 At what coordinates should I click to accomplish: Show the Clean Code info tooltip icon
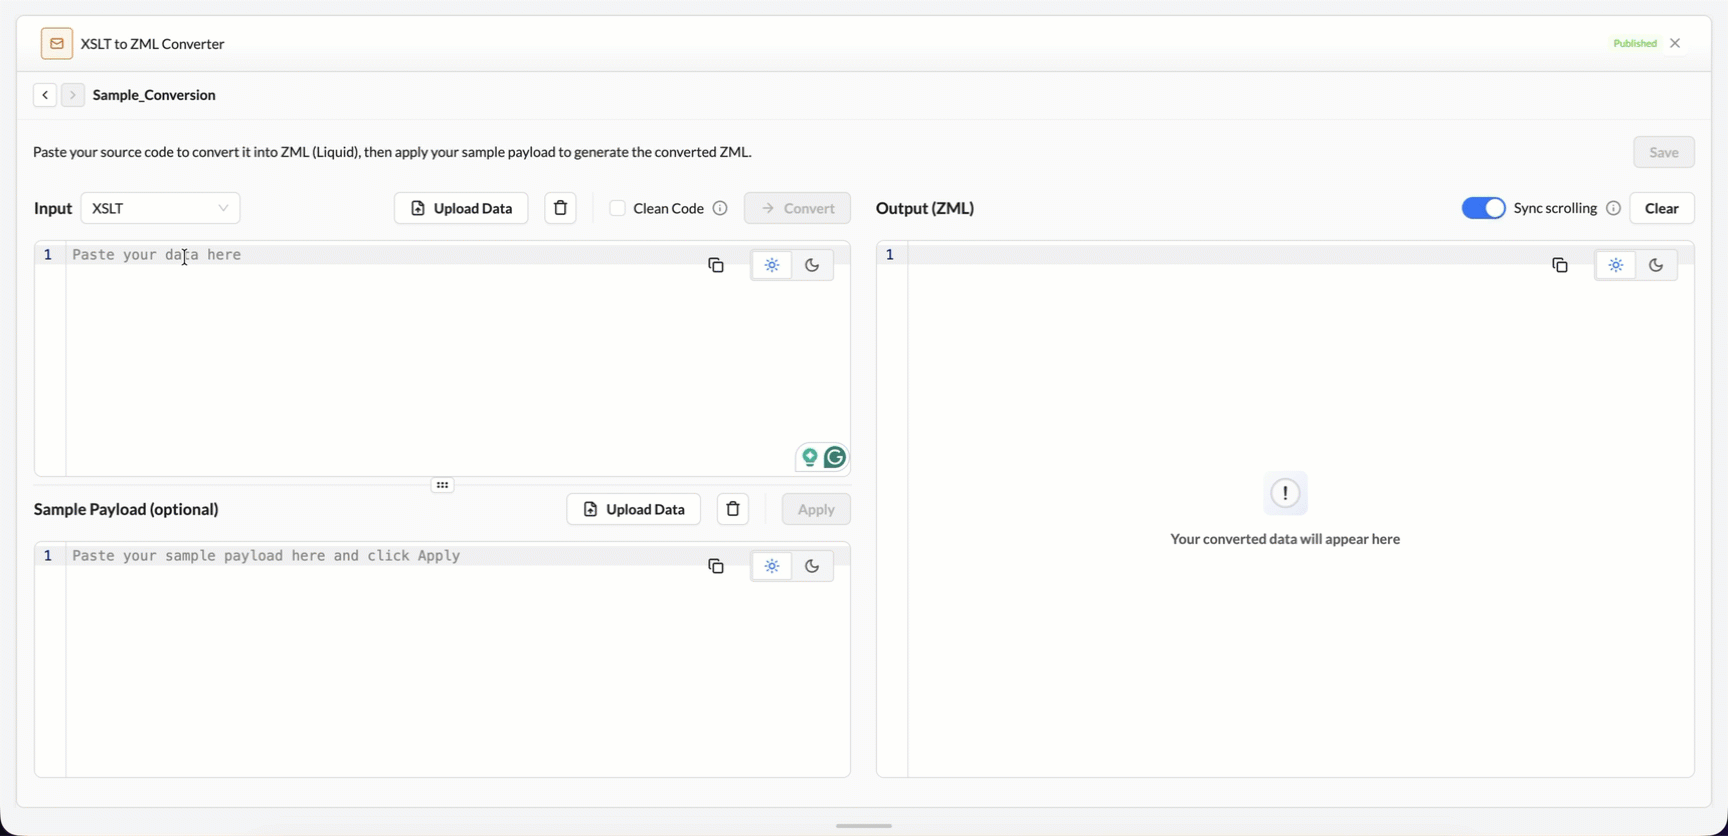720,208
